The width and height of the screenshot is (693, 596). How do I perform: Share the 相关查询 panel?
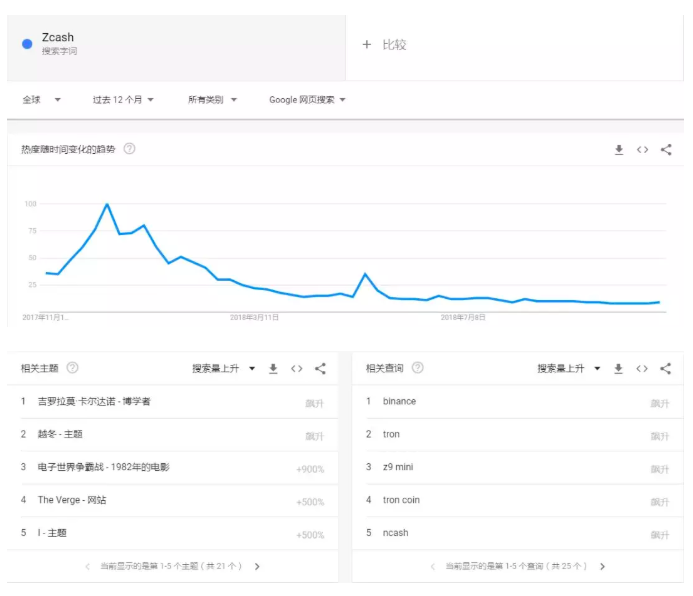pyautogui.click(x=665, y=368)
